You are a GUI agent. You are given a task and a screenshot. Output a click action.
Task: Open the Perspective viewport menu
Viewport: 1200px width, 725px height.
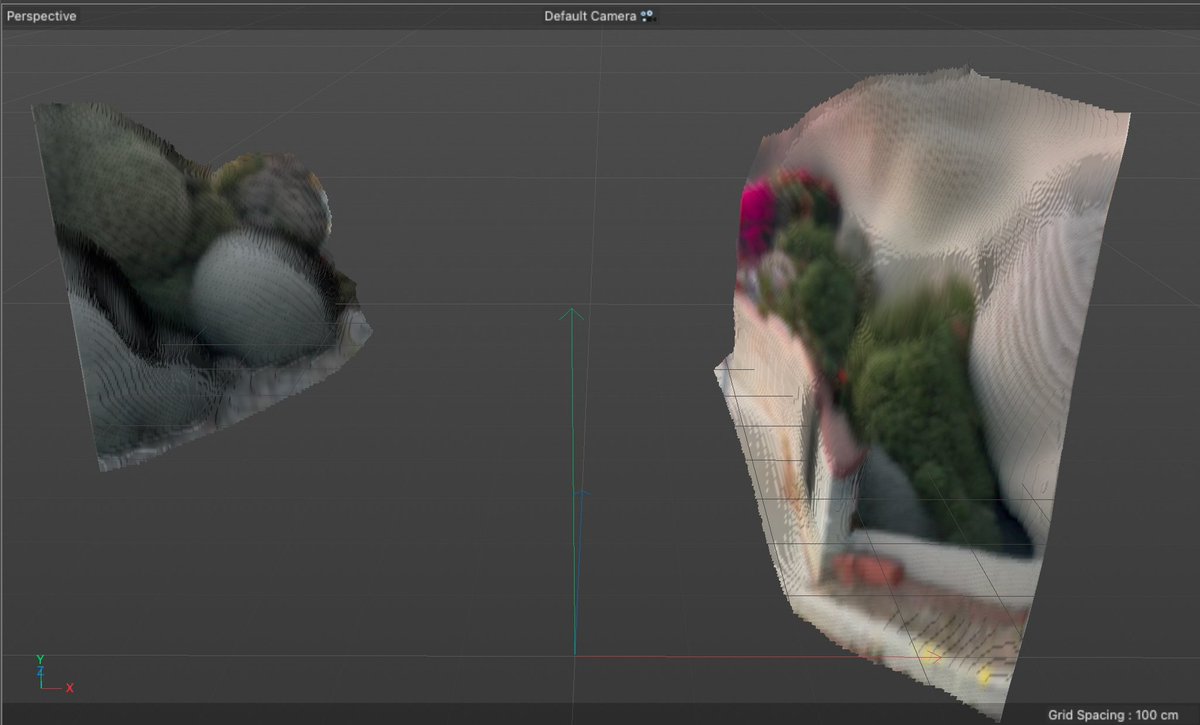tap(40, 16)
